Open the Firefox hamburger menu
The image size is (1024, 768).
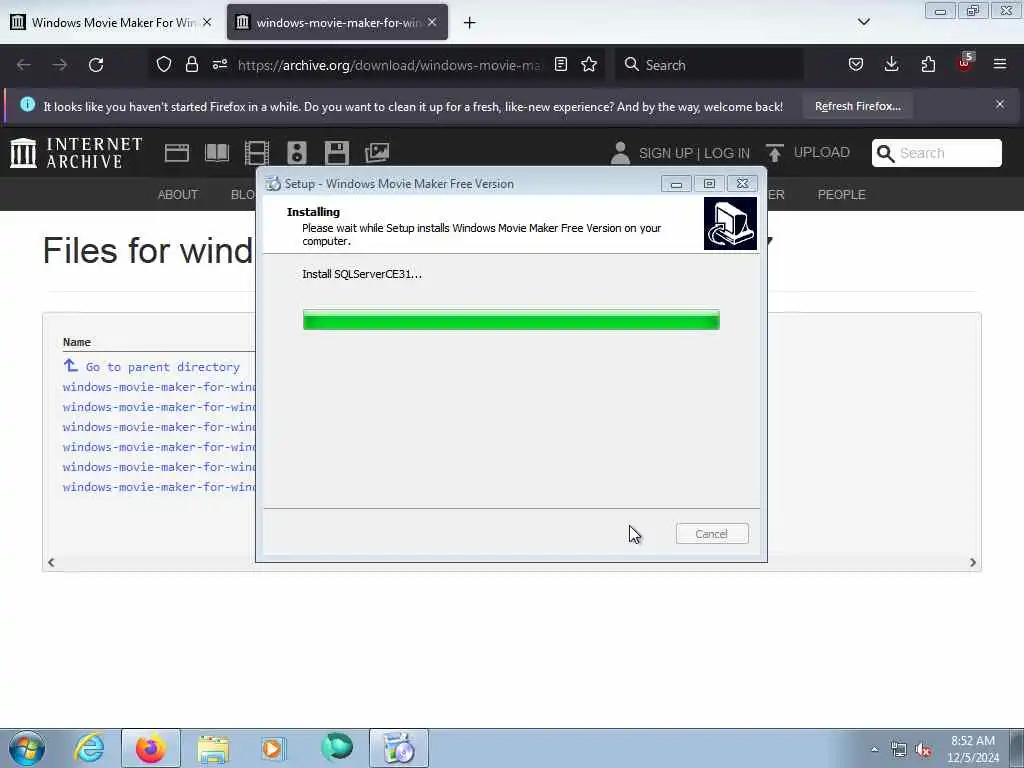[1000, 65]
